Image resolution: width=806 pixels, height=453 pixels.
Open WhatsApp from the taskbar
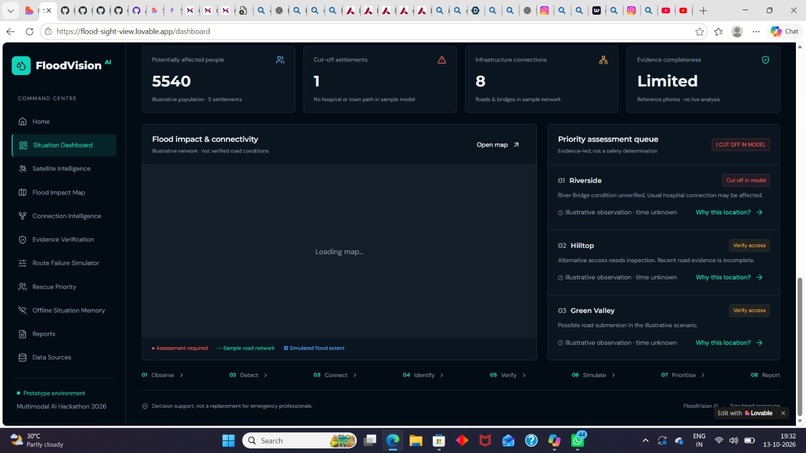pyautogui.click(x=578, y=441)
